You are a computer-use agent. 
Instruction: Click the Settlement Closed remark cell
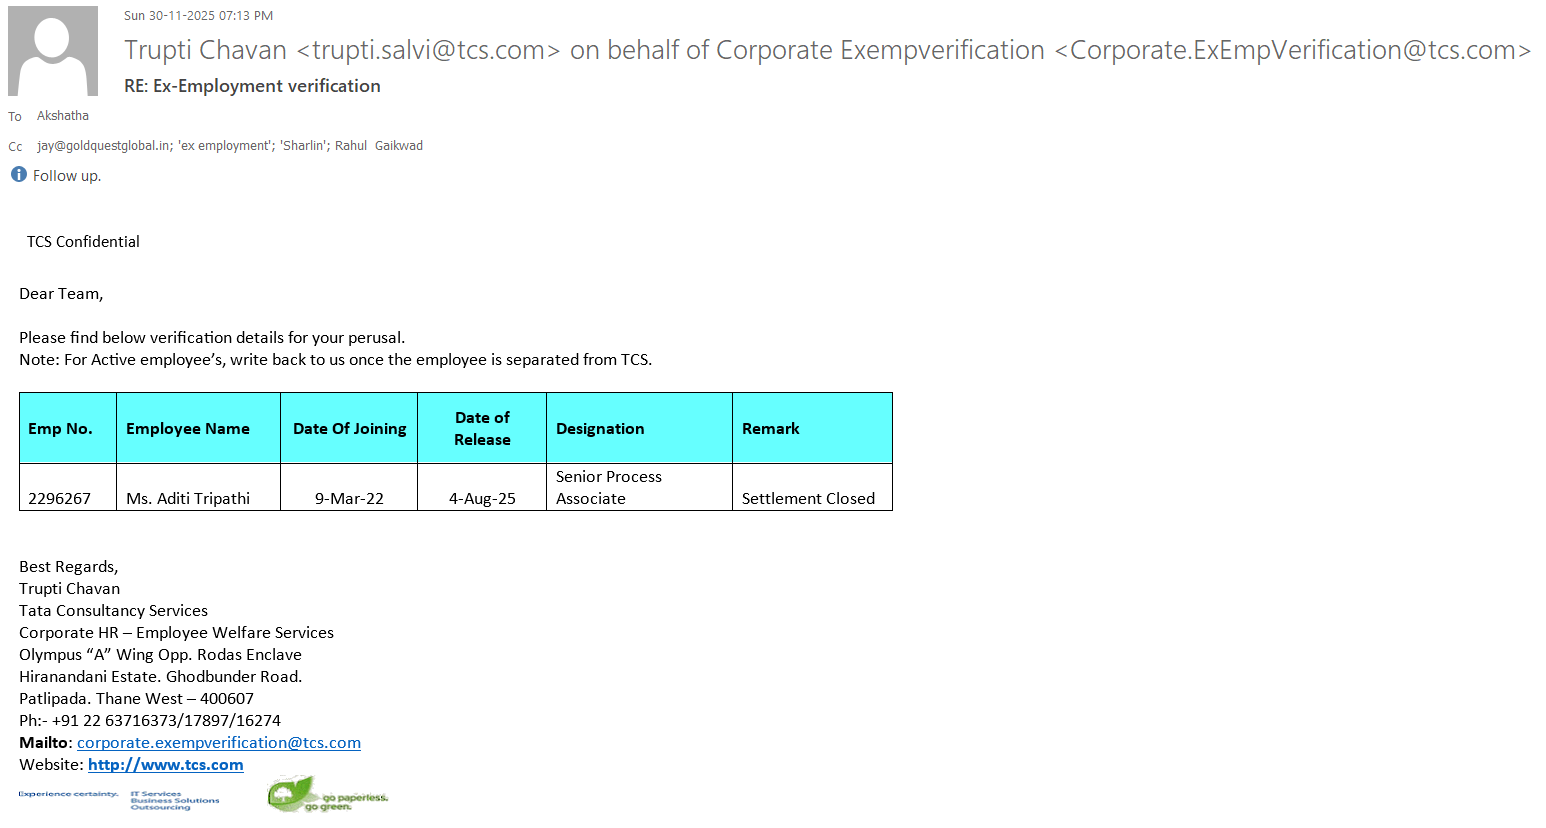click(808, 498)
